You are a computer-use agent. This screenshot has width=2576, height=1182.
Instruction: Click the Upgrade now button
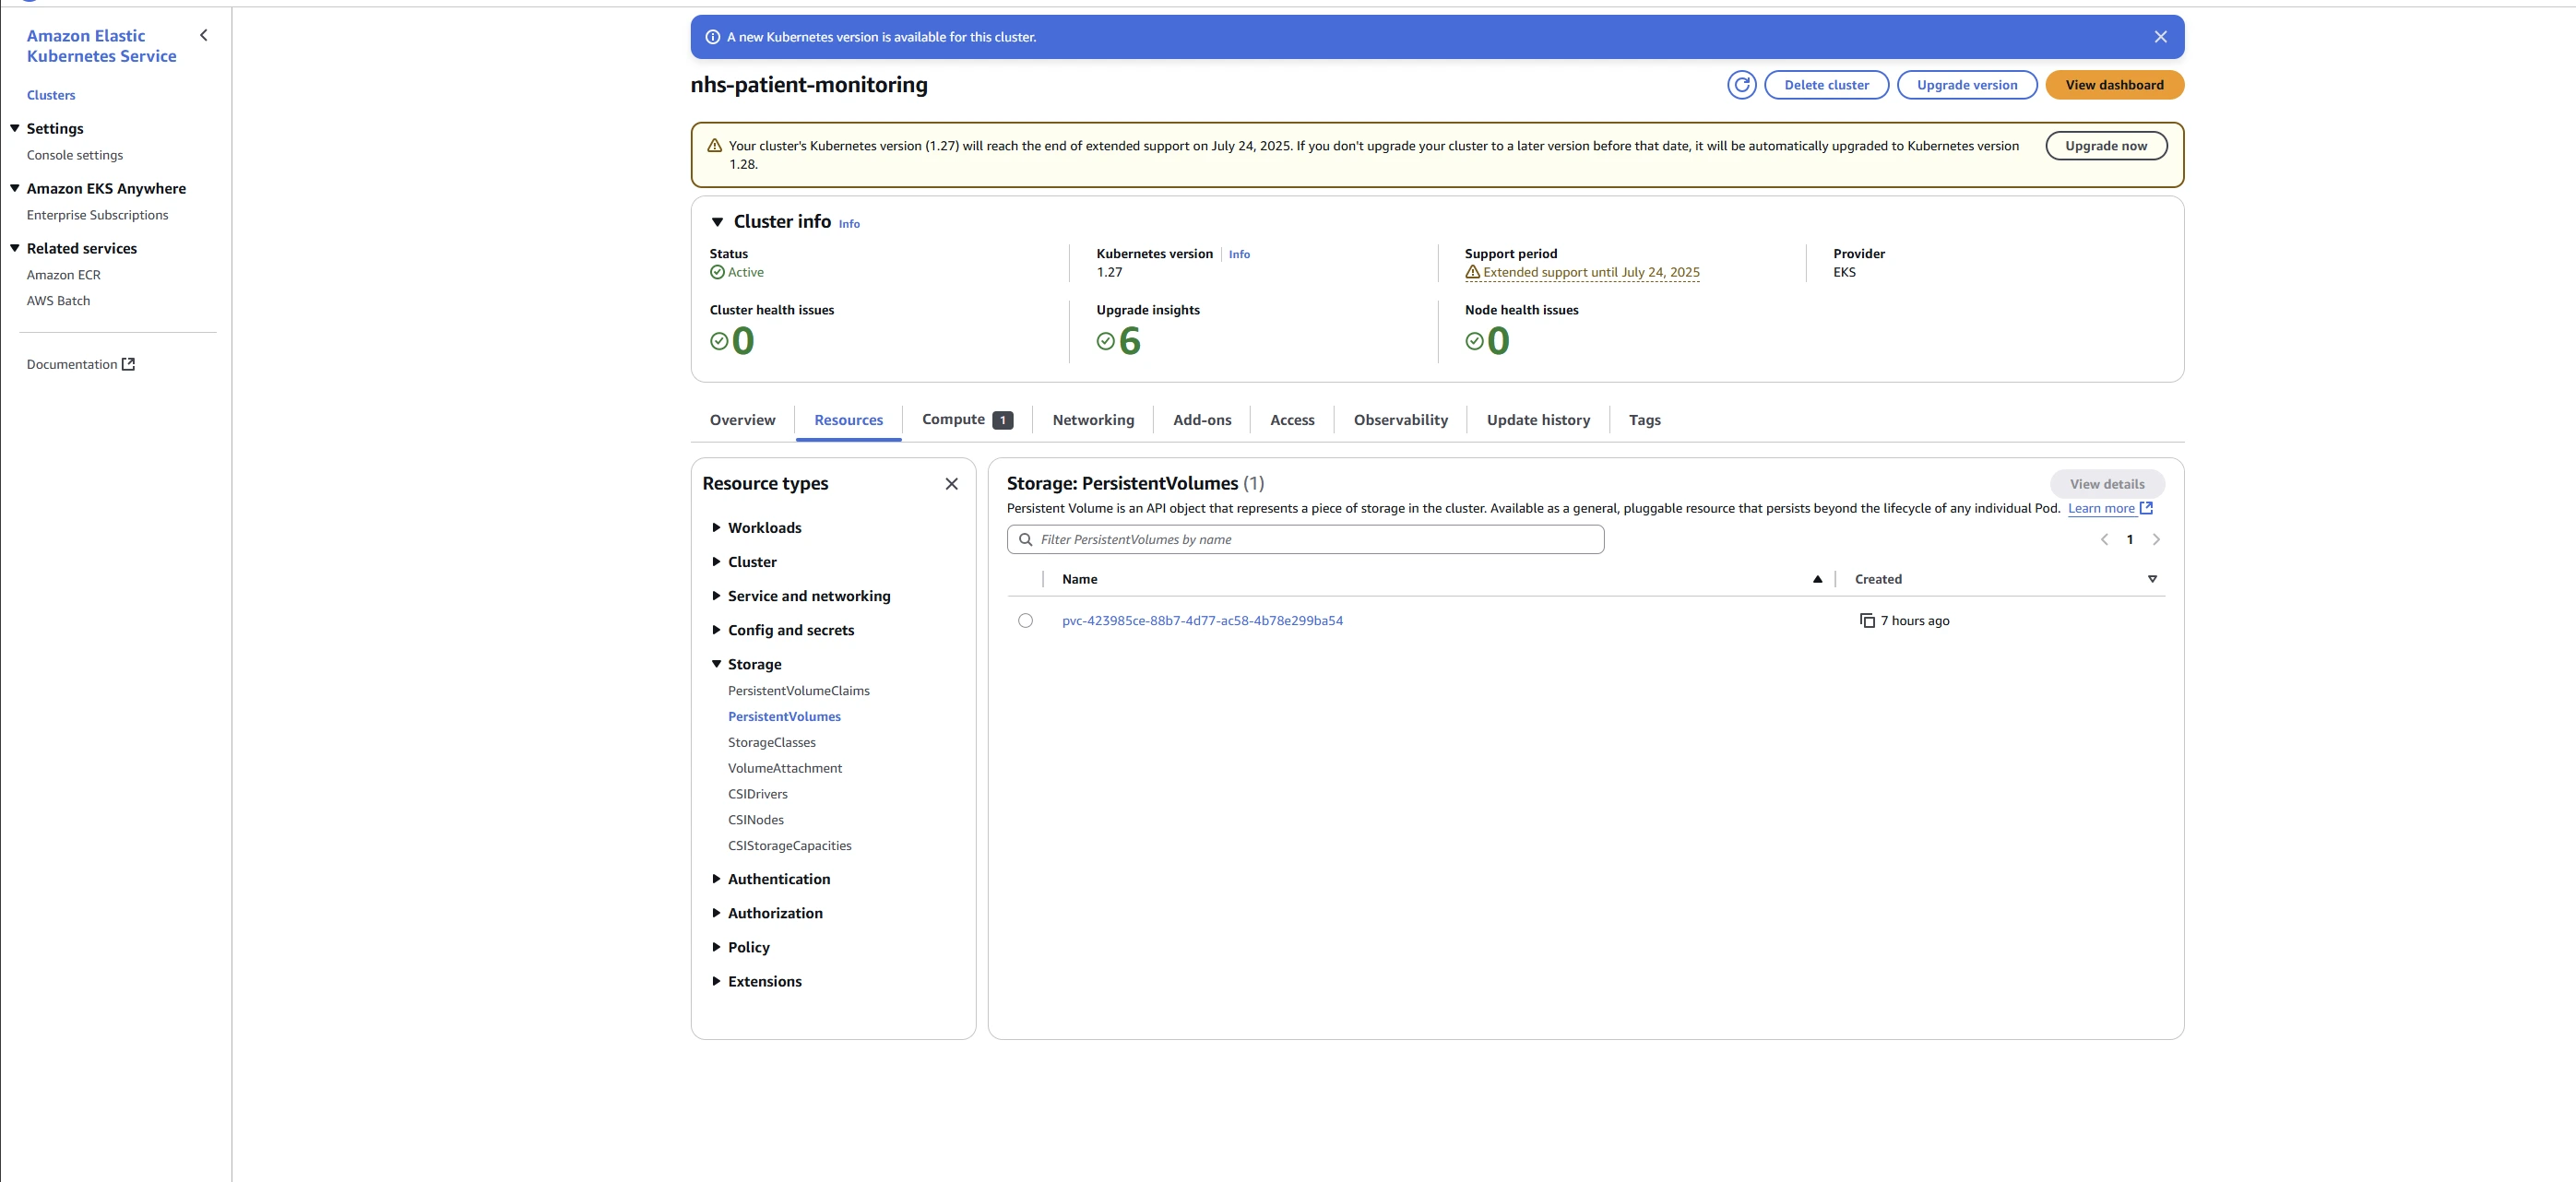(2105, 146)
